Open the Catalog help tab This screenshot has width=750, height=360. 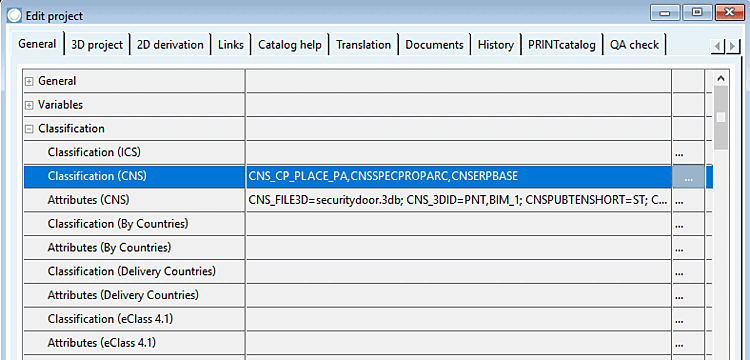(x=290, y=45)
